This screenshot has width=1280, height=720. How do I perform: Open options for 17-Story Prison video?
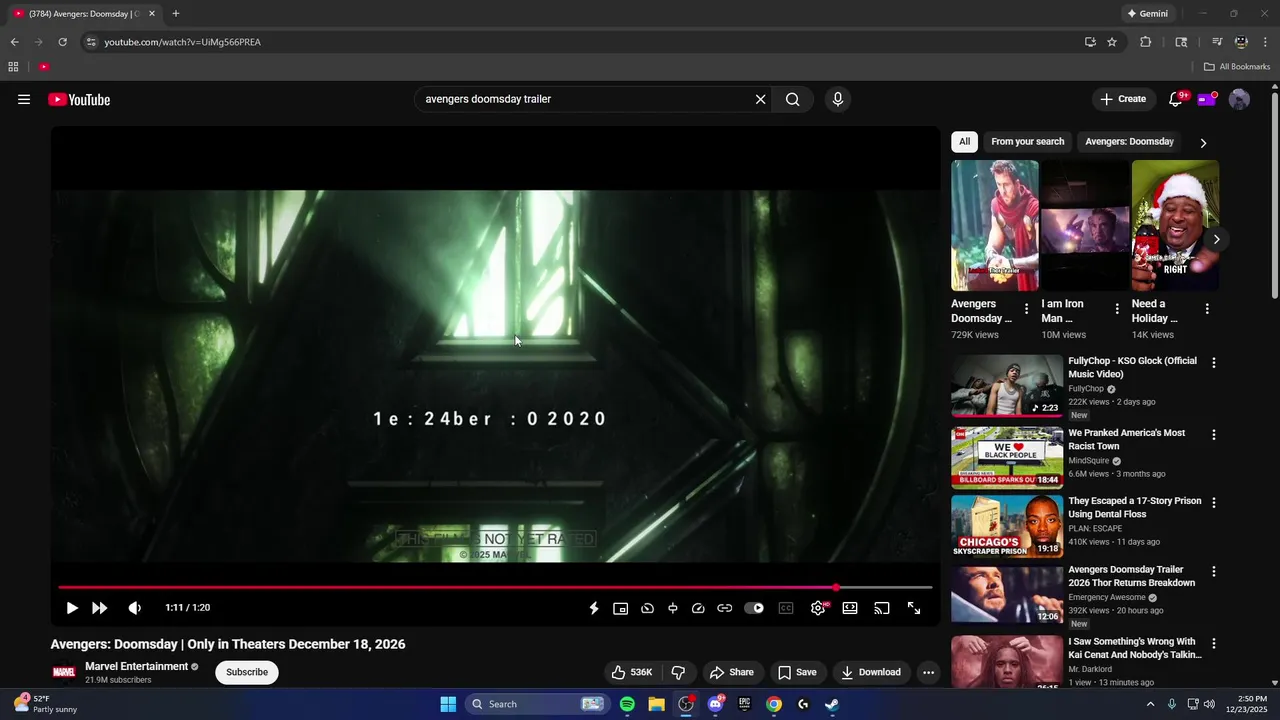(x=1214, y=503)
